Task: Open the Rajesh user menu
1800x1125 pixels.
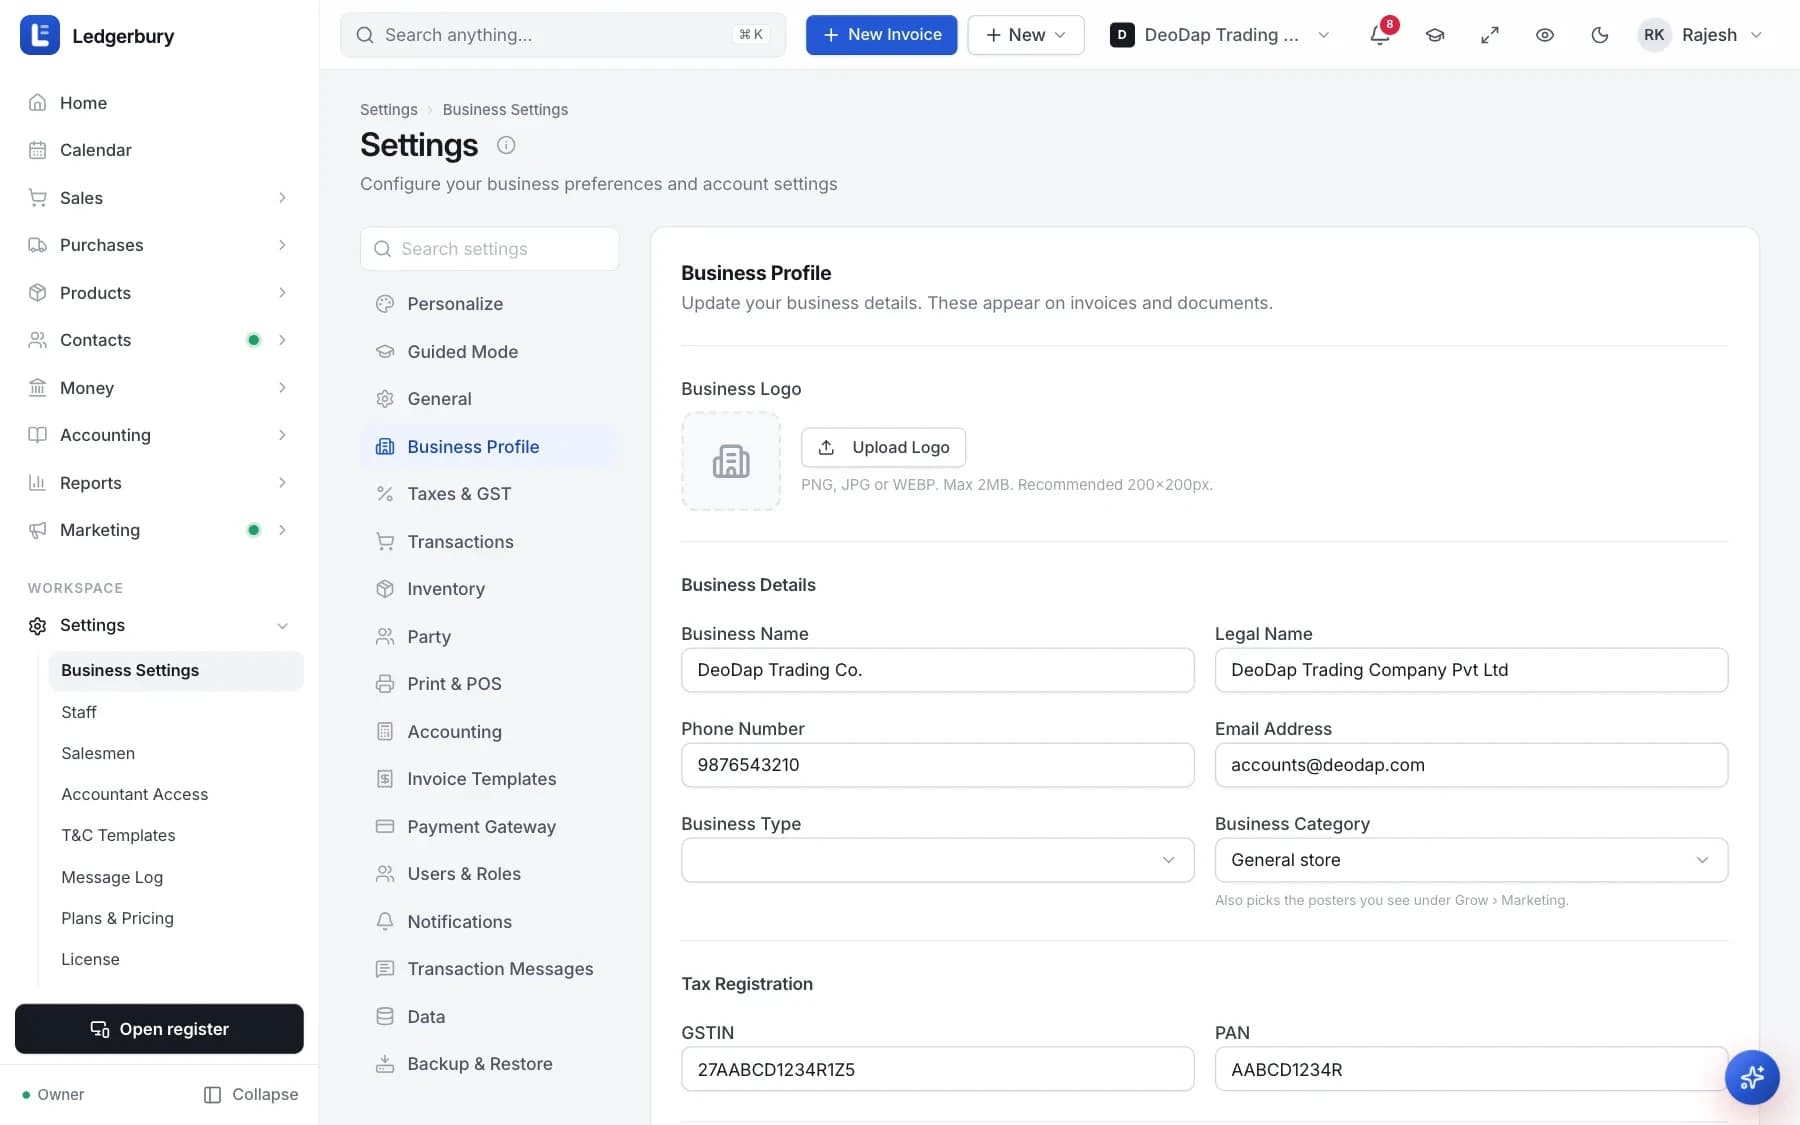Action: (1701, 35)
